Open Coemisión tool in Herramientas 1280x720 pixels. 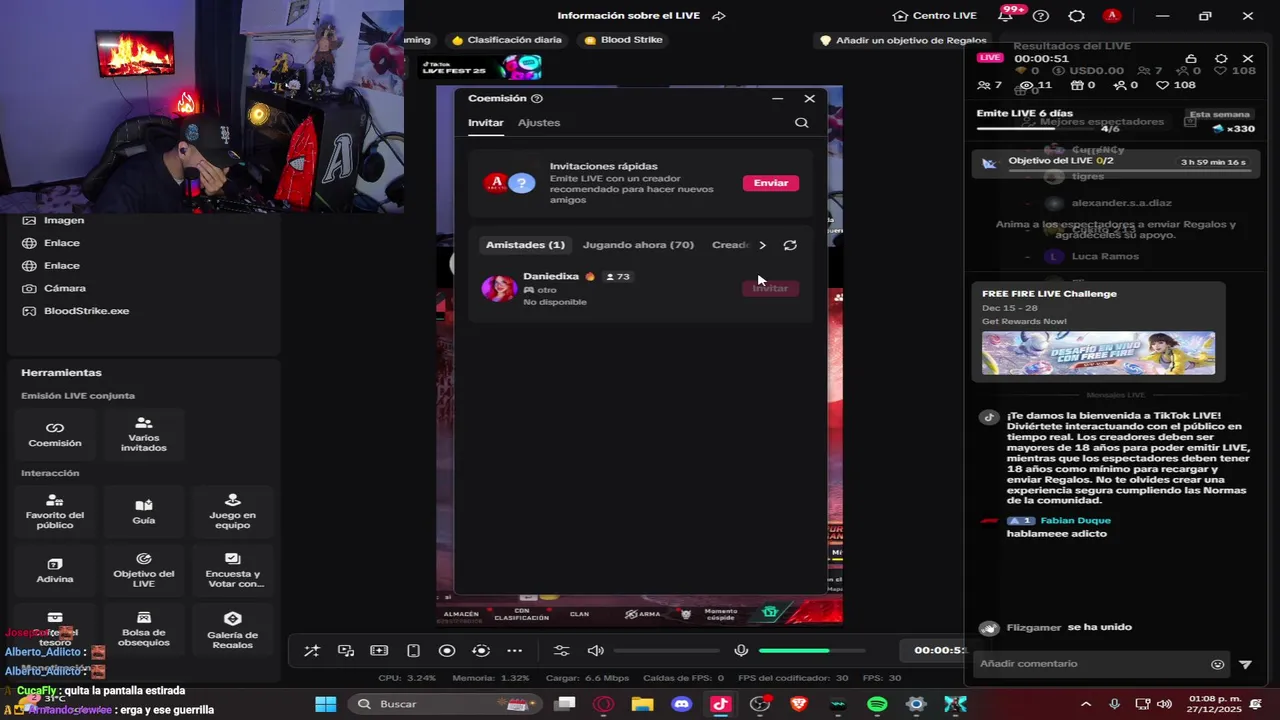pyautogui.click(x=55, y=434)
